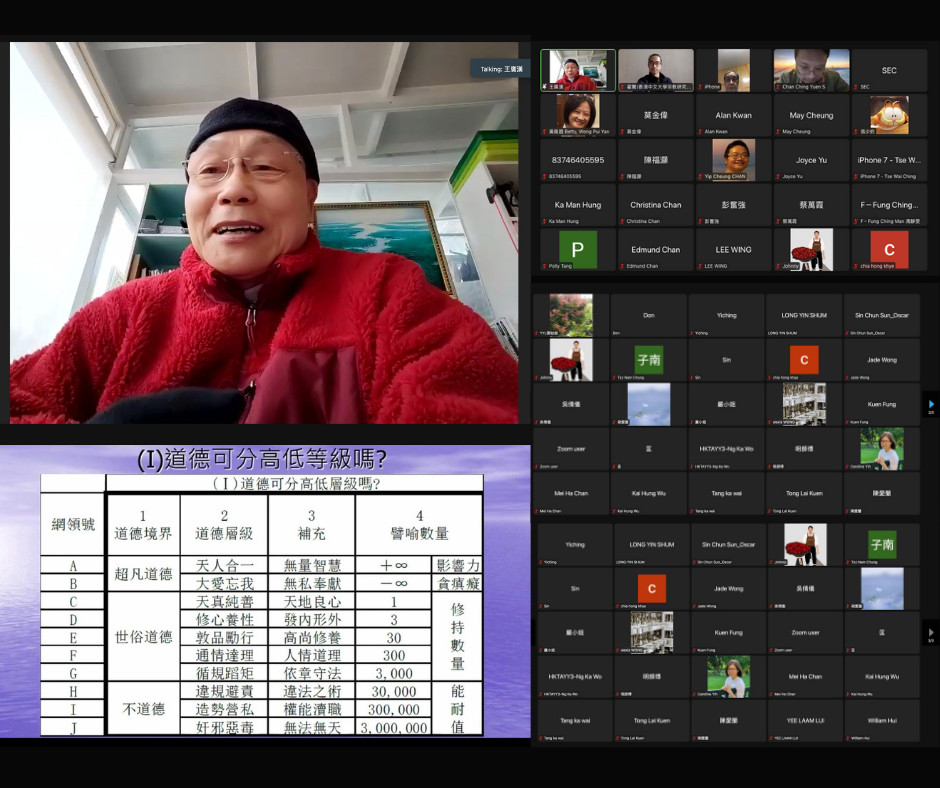Select the green-bordered active speaker thumbnail
940x788 pixels.
(577, 70)
